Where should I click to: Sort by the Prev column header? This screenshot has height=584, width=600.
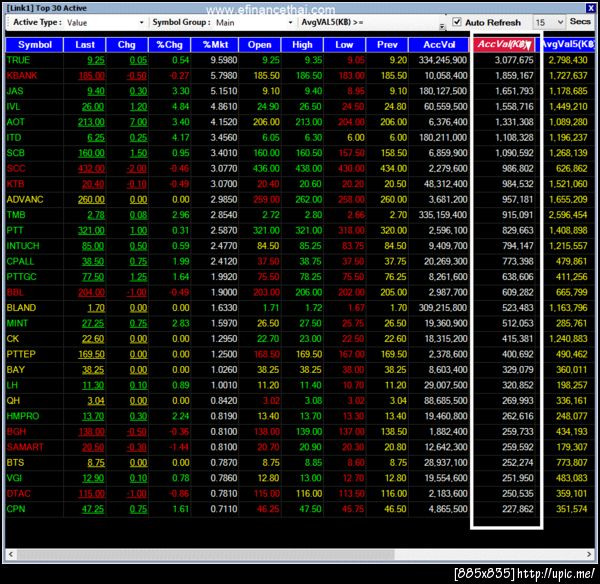[387, 45]
